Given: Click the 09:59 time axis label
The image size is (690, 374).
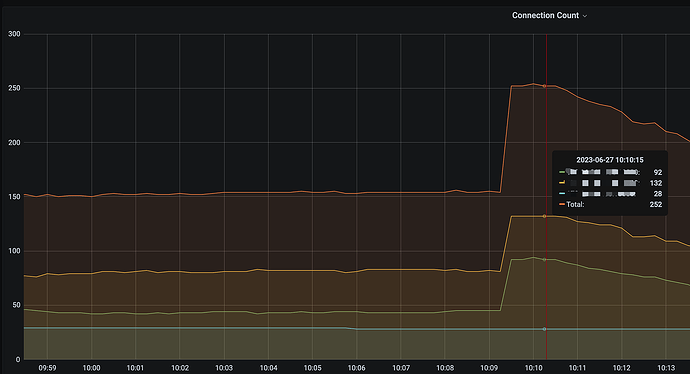Looking at the screenshot, I should point(47,368).
